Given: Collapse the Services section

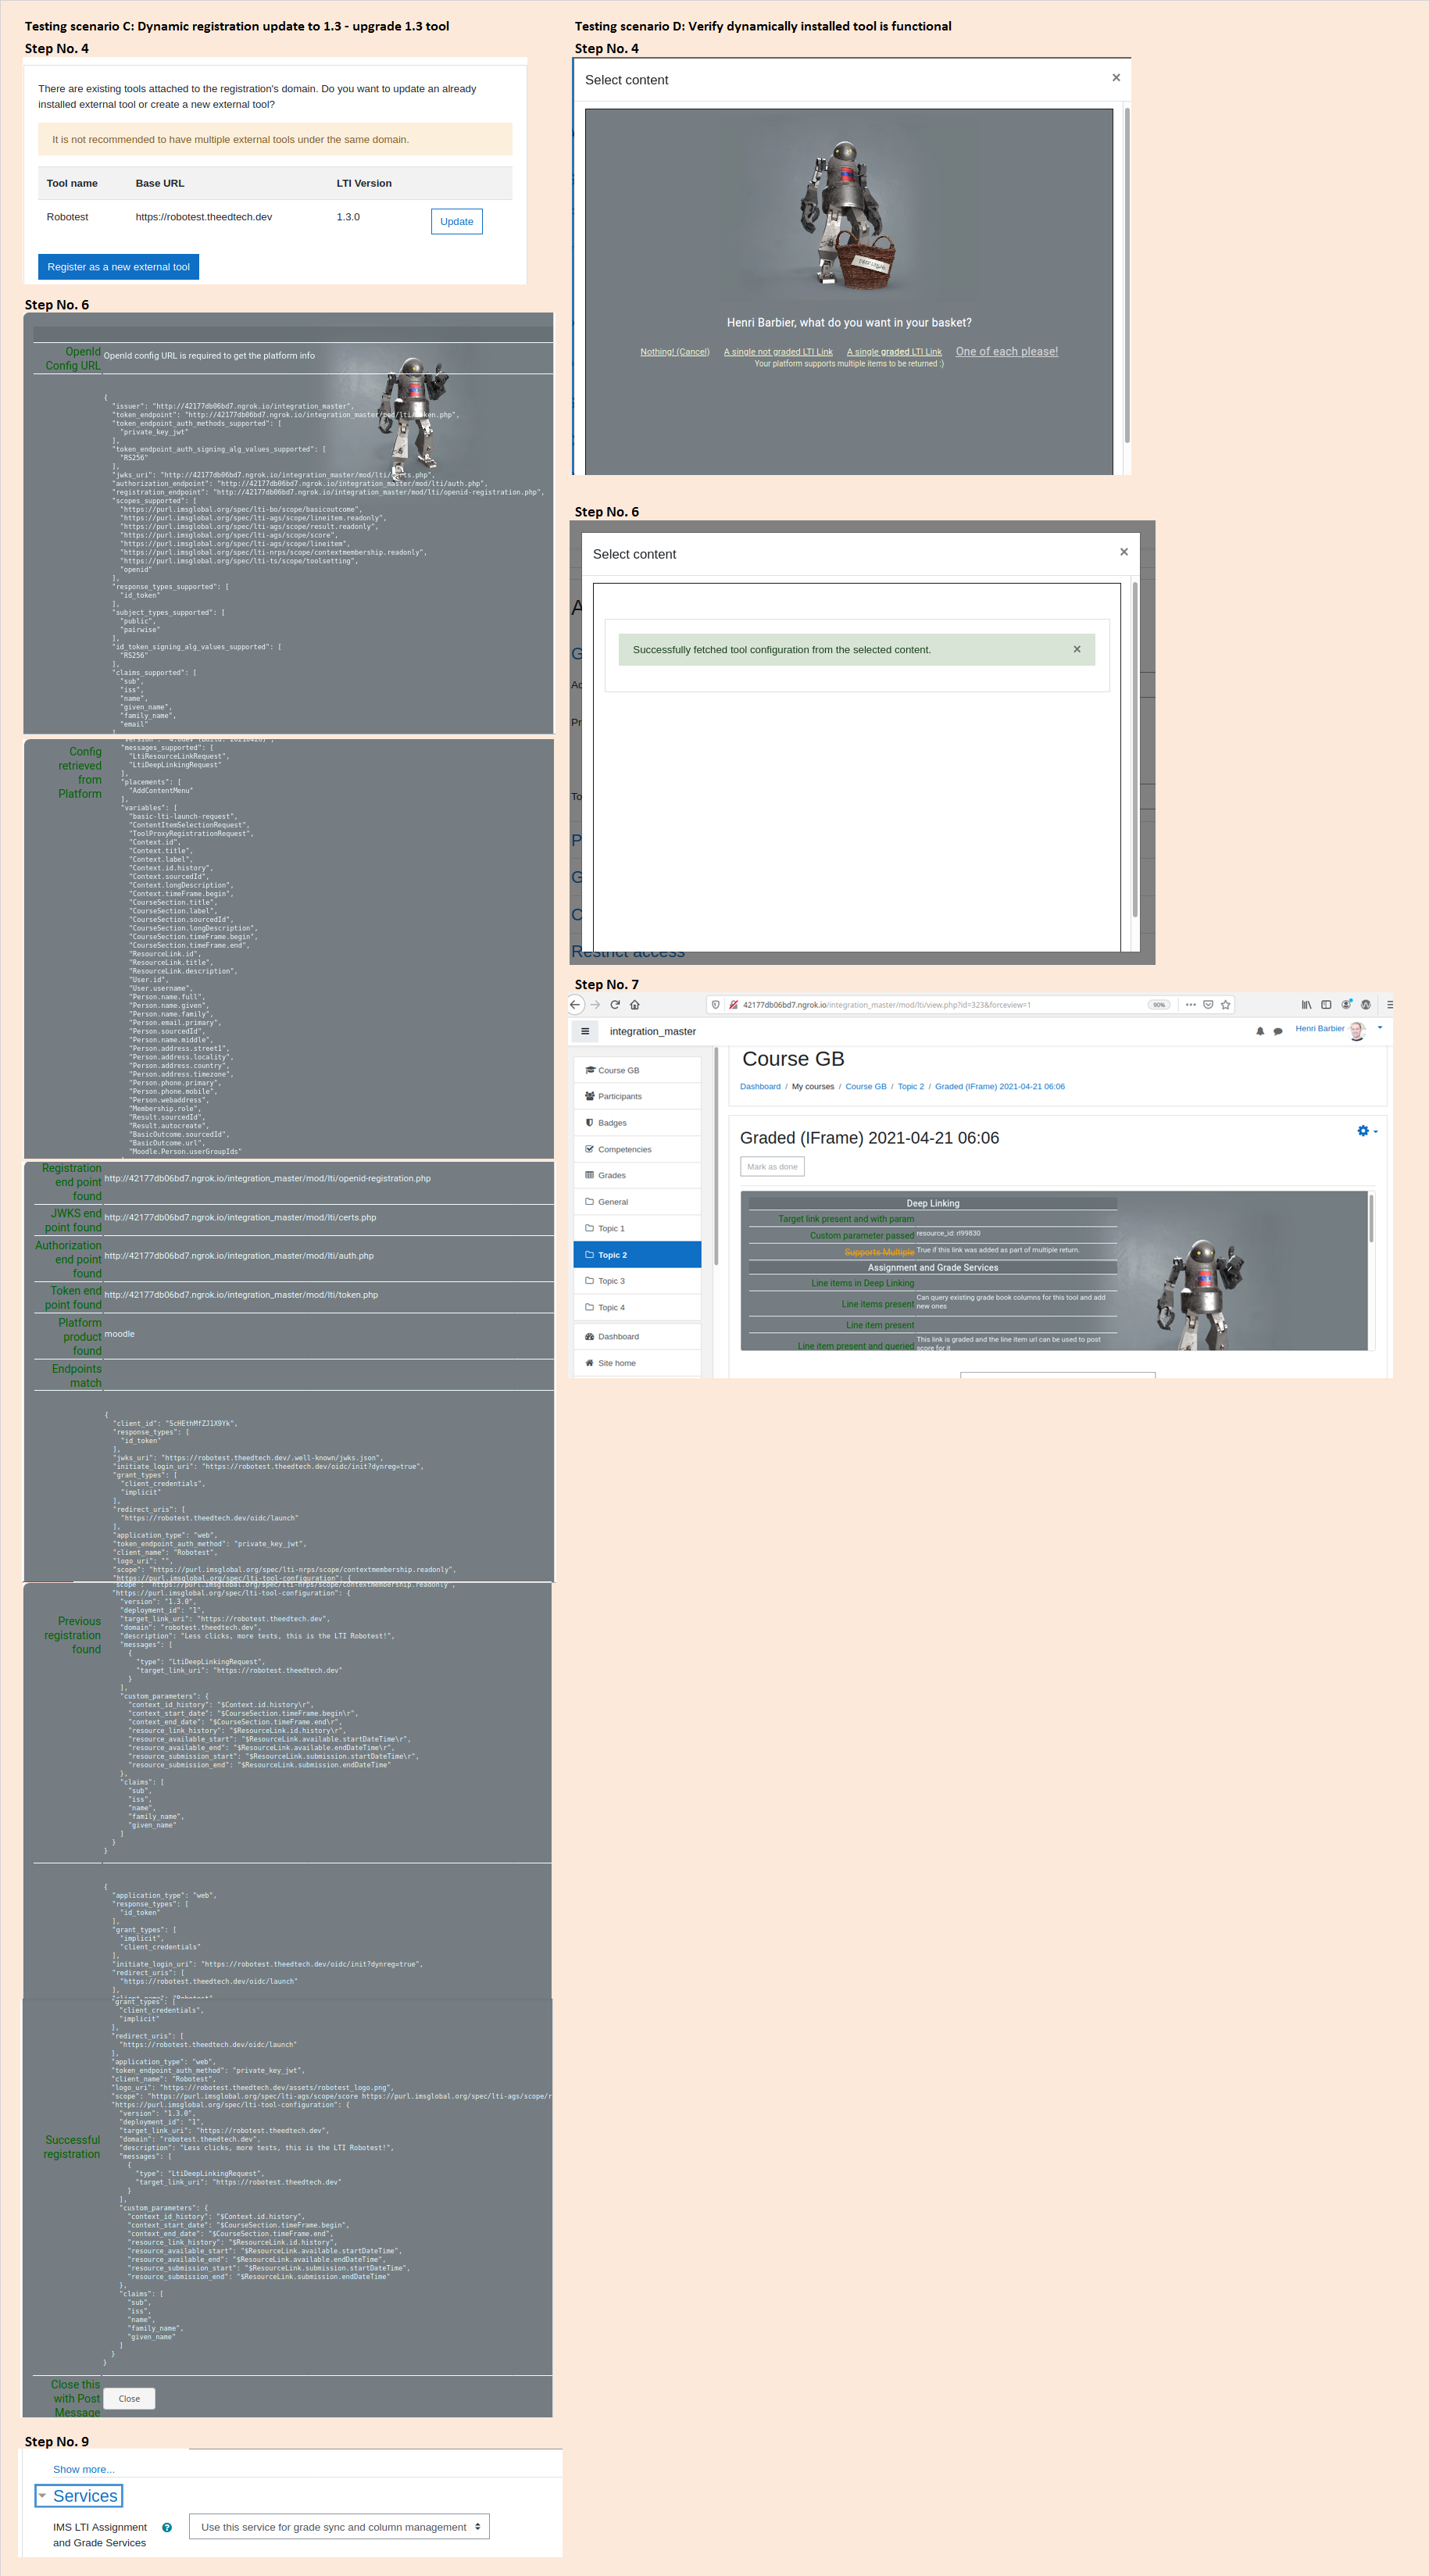Looking at the screenshot, I should coord(78,2495).
